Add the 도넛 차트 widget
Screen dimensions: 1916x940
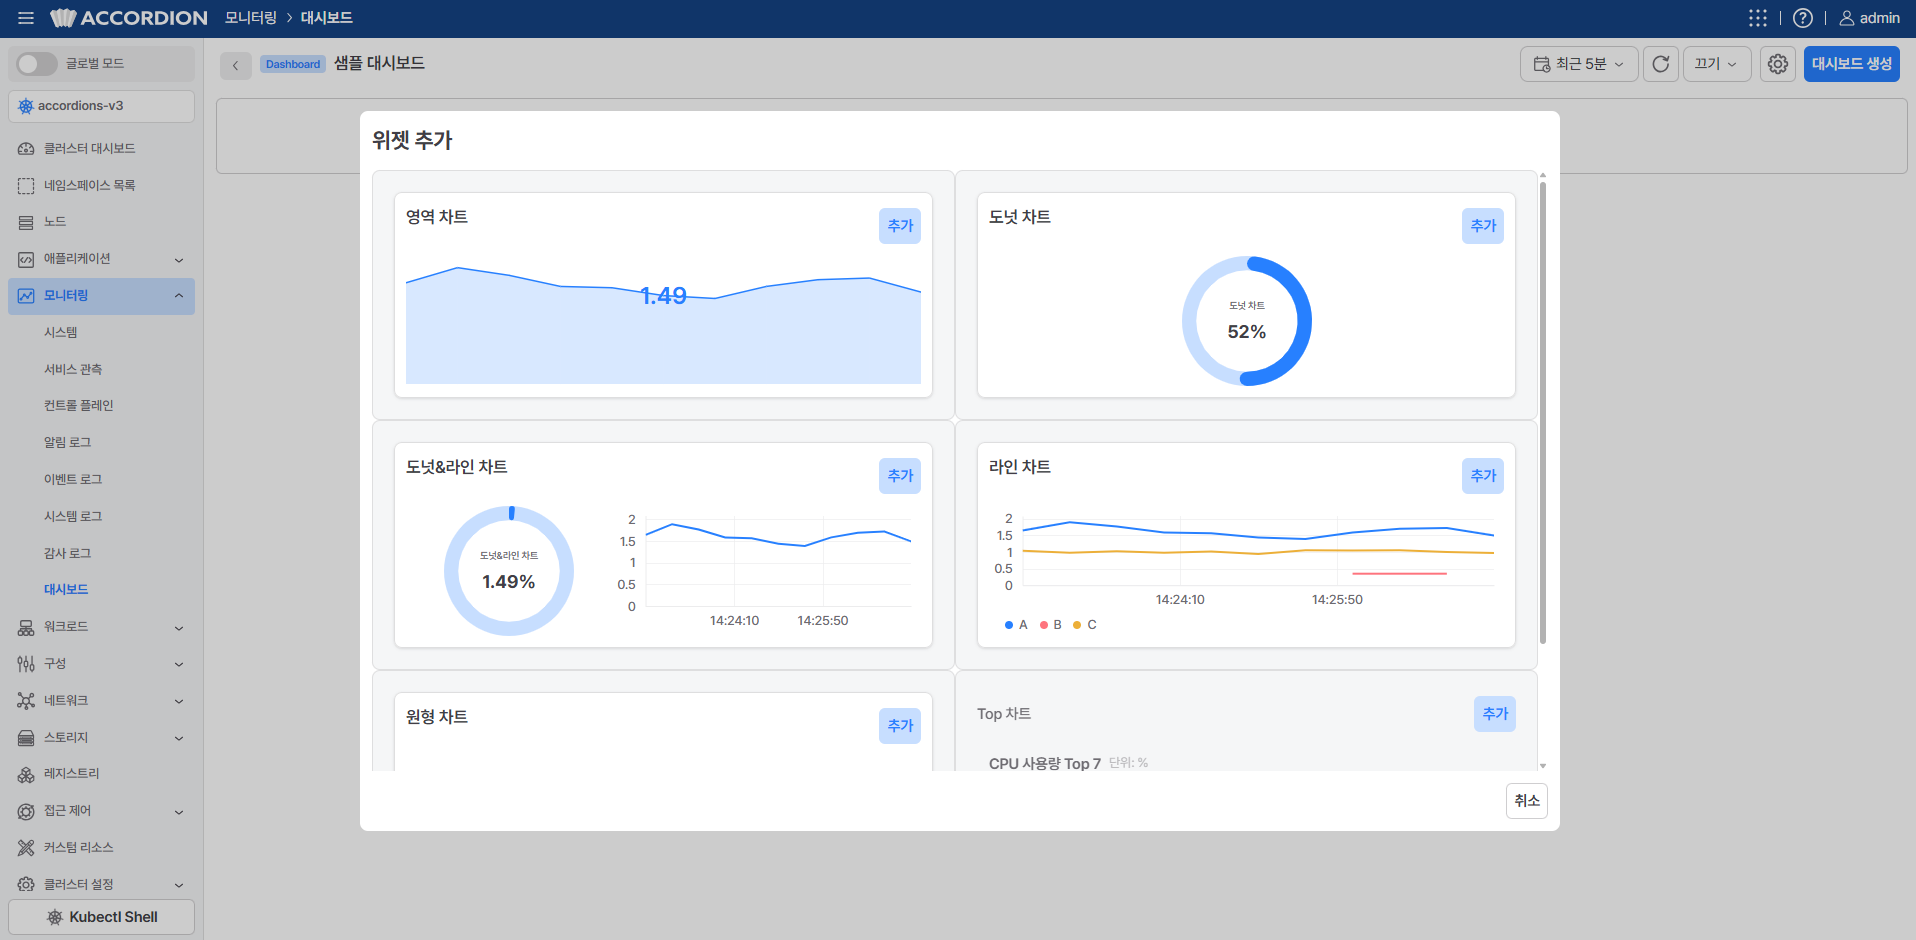click(1483, 226)
